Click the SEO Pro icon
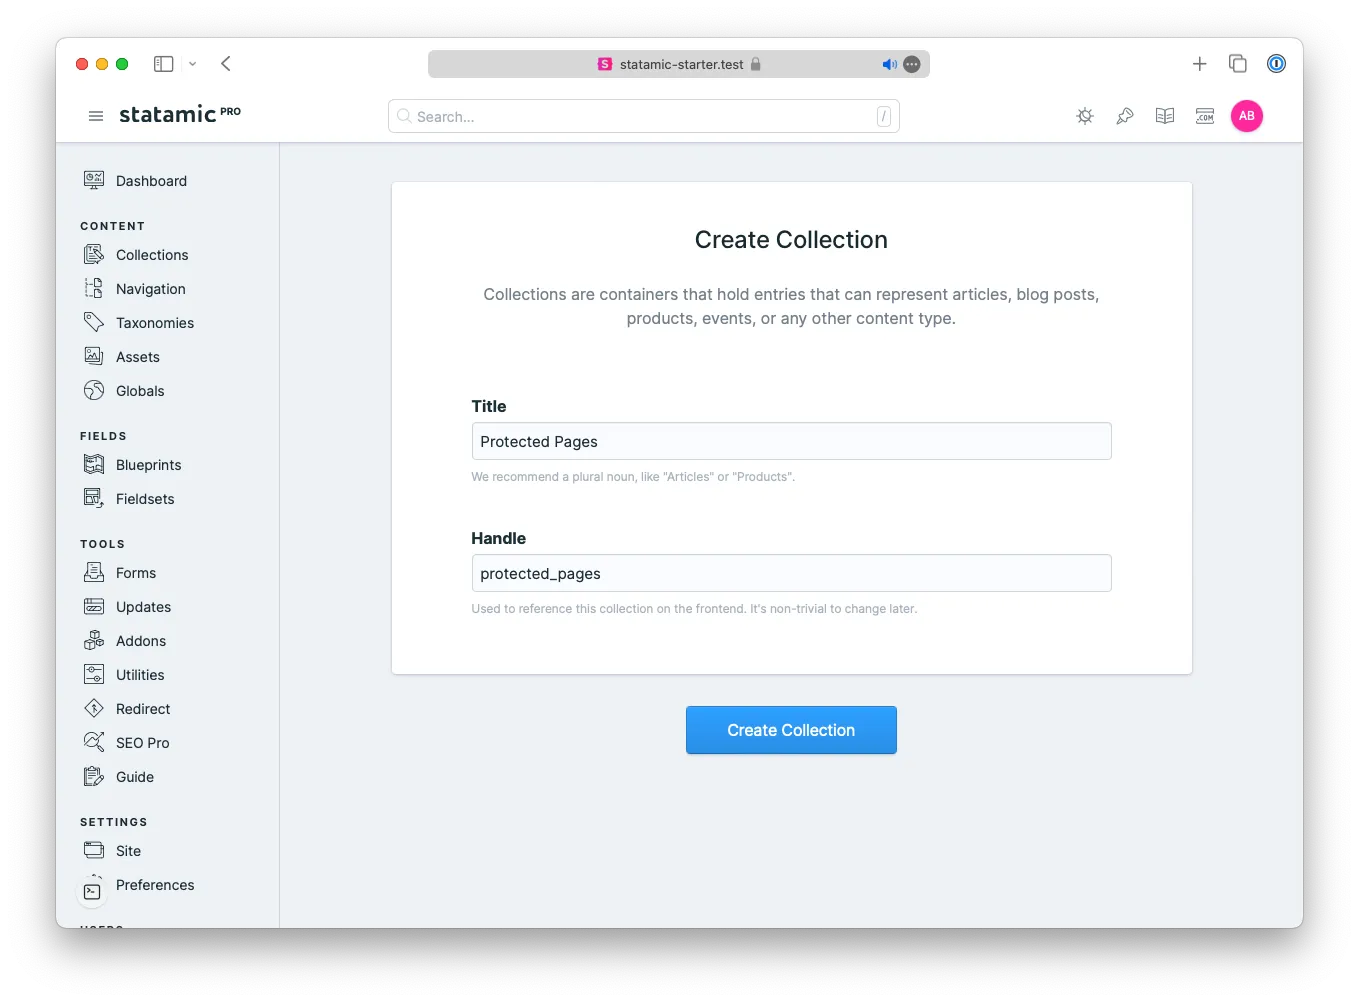 tap(94, 742)
